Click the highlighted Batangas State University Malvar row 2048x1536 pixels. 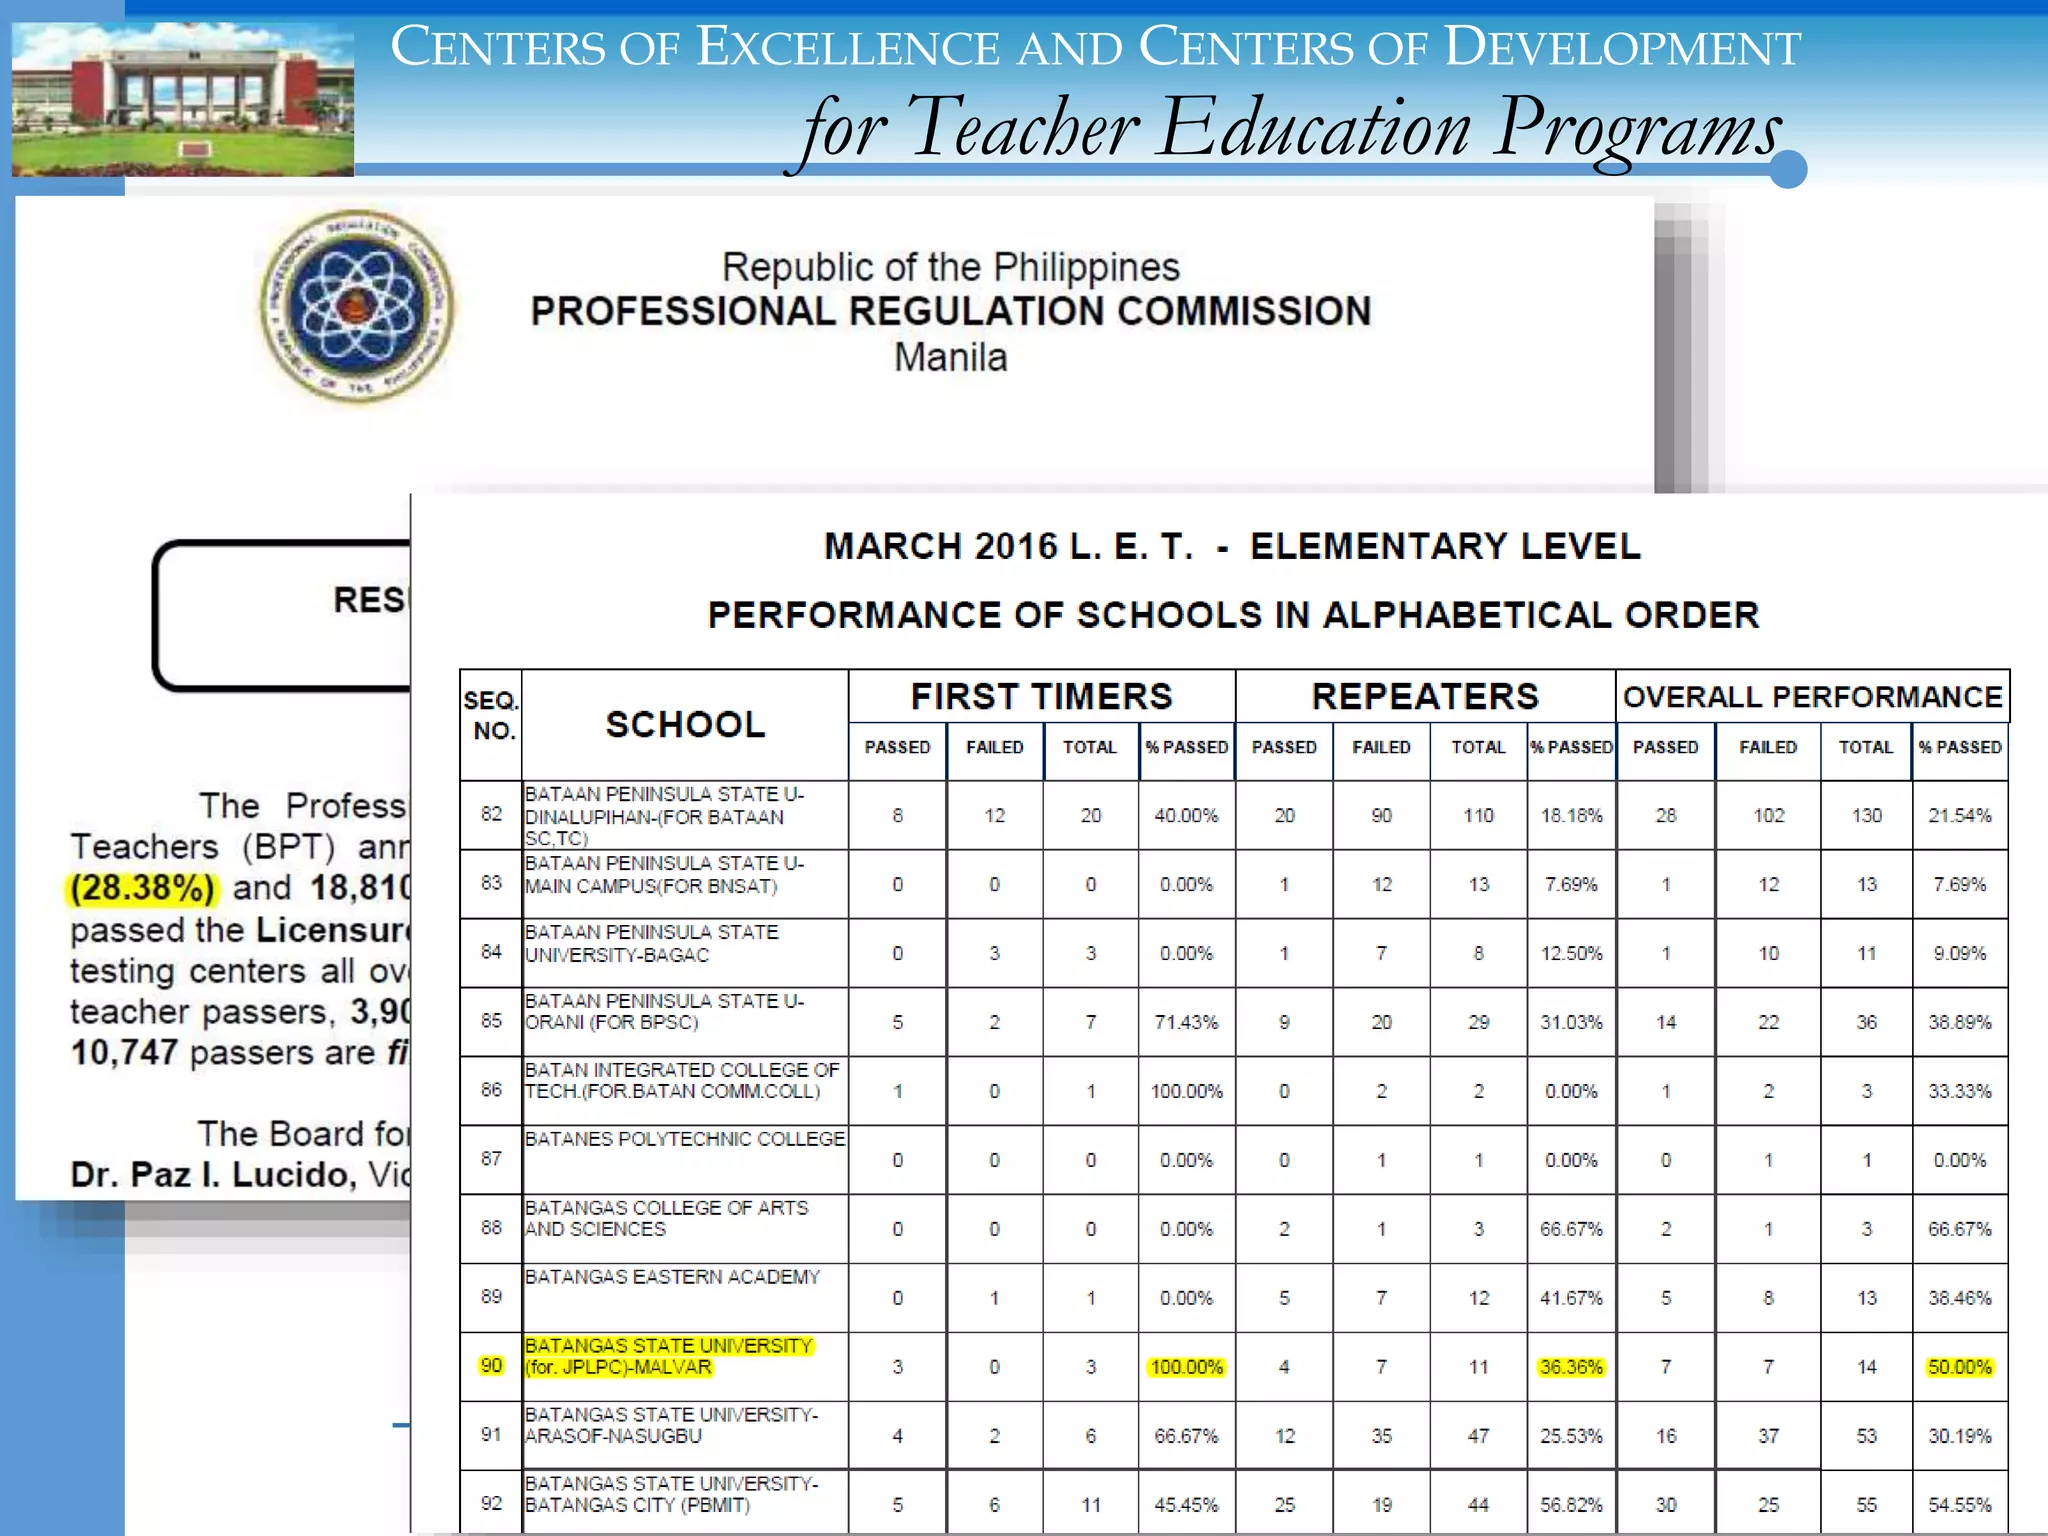pyautogui.click(x=668, y=1357)
